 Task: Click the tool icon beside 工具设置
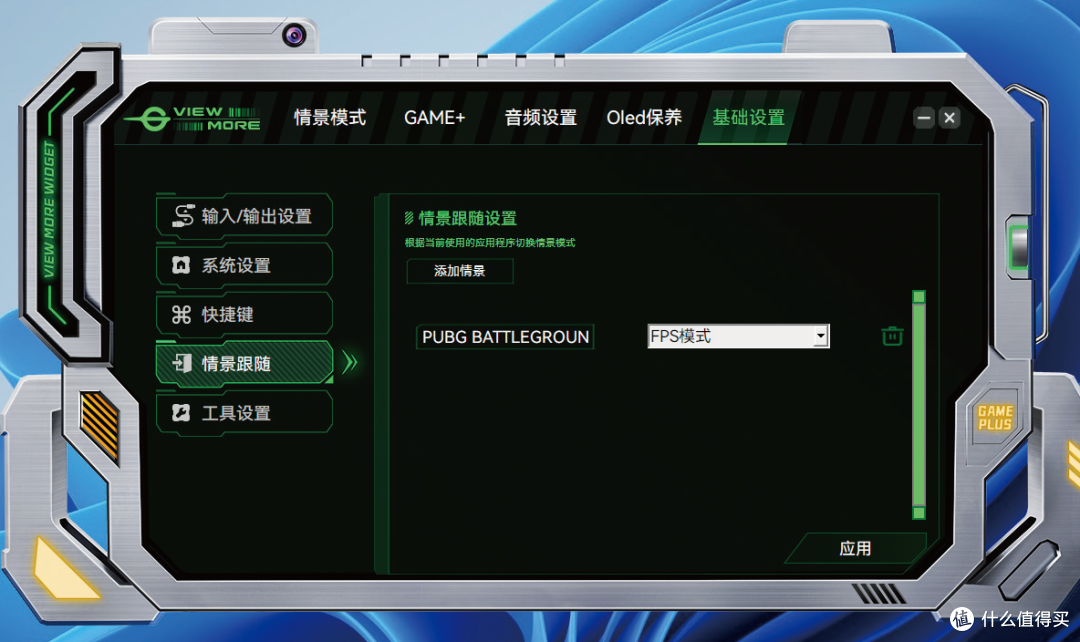pyautogui.click(x=181, y=413)
